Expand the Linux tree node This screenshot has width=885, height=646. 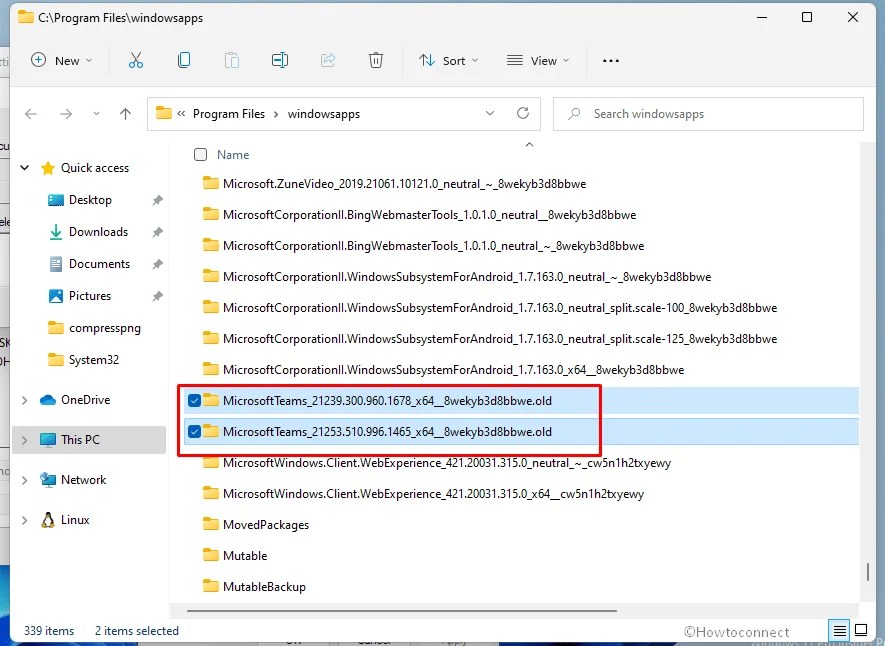(x=24, y=520)
